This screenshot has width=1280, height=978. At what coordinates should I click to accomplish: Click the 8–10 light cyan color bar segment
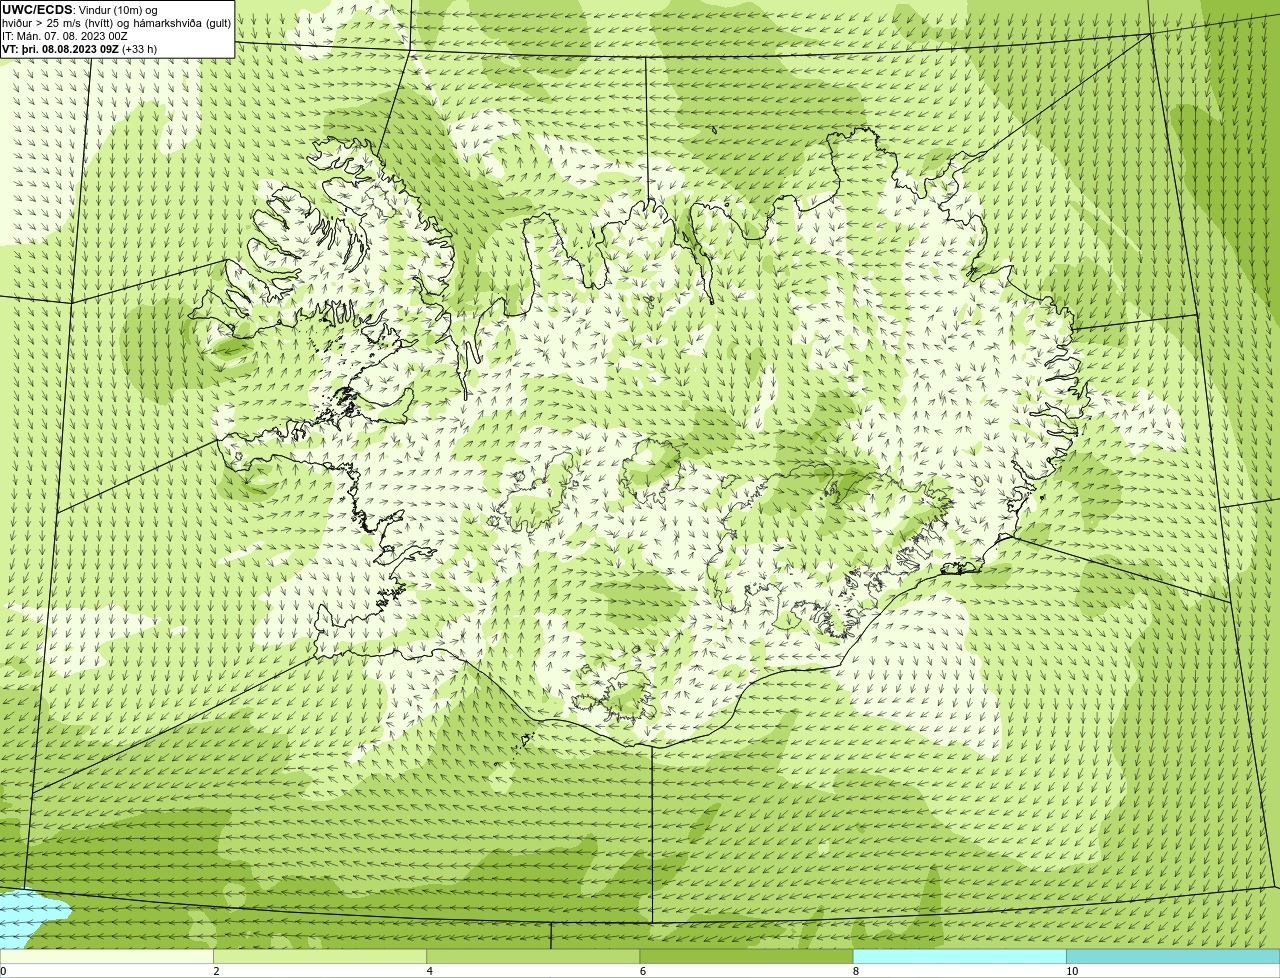[x=959, y=957]
